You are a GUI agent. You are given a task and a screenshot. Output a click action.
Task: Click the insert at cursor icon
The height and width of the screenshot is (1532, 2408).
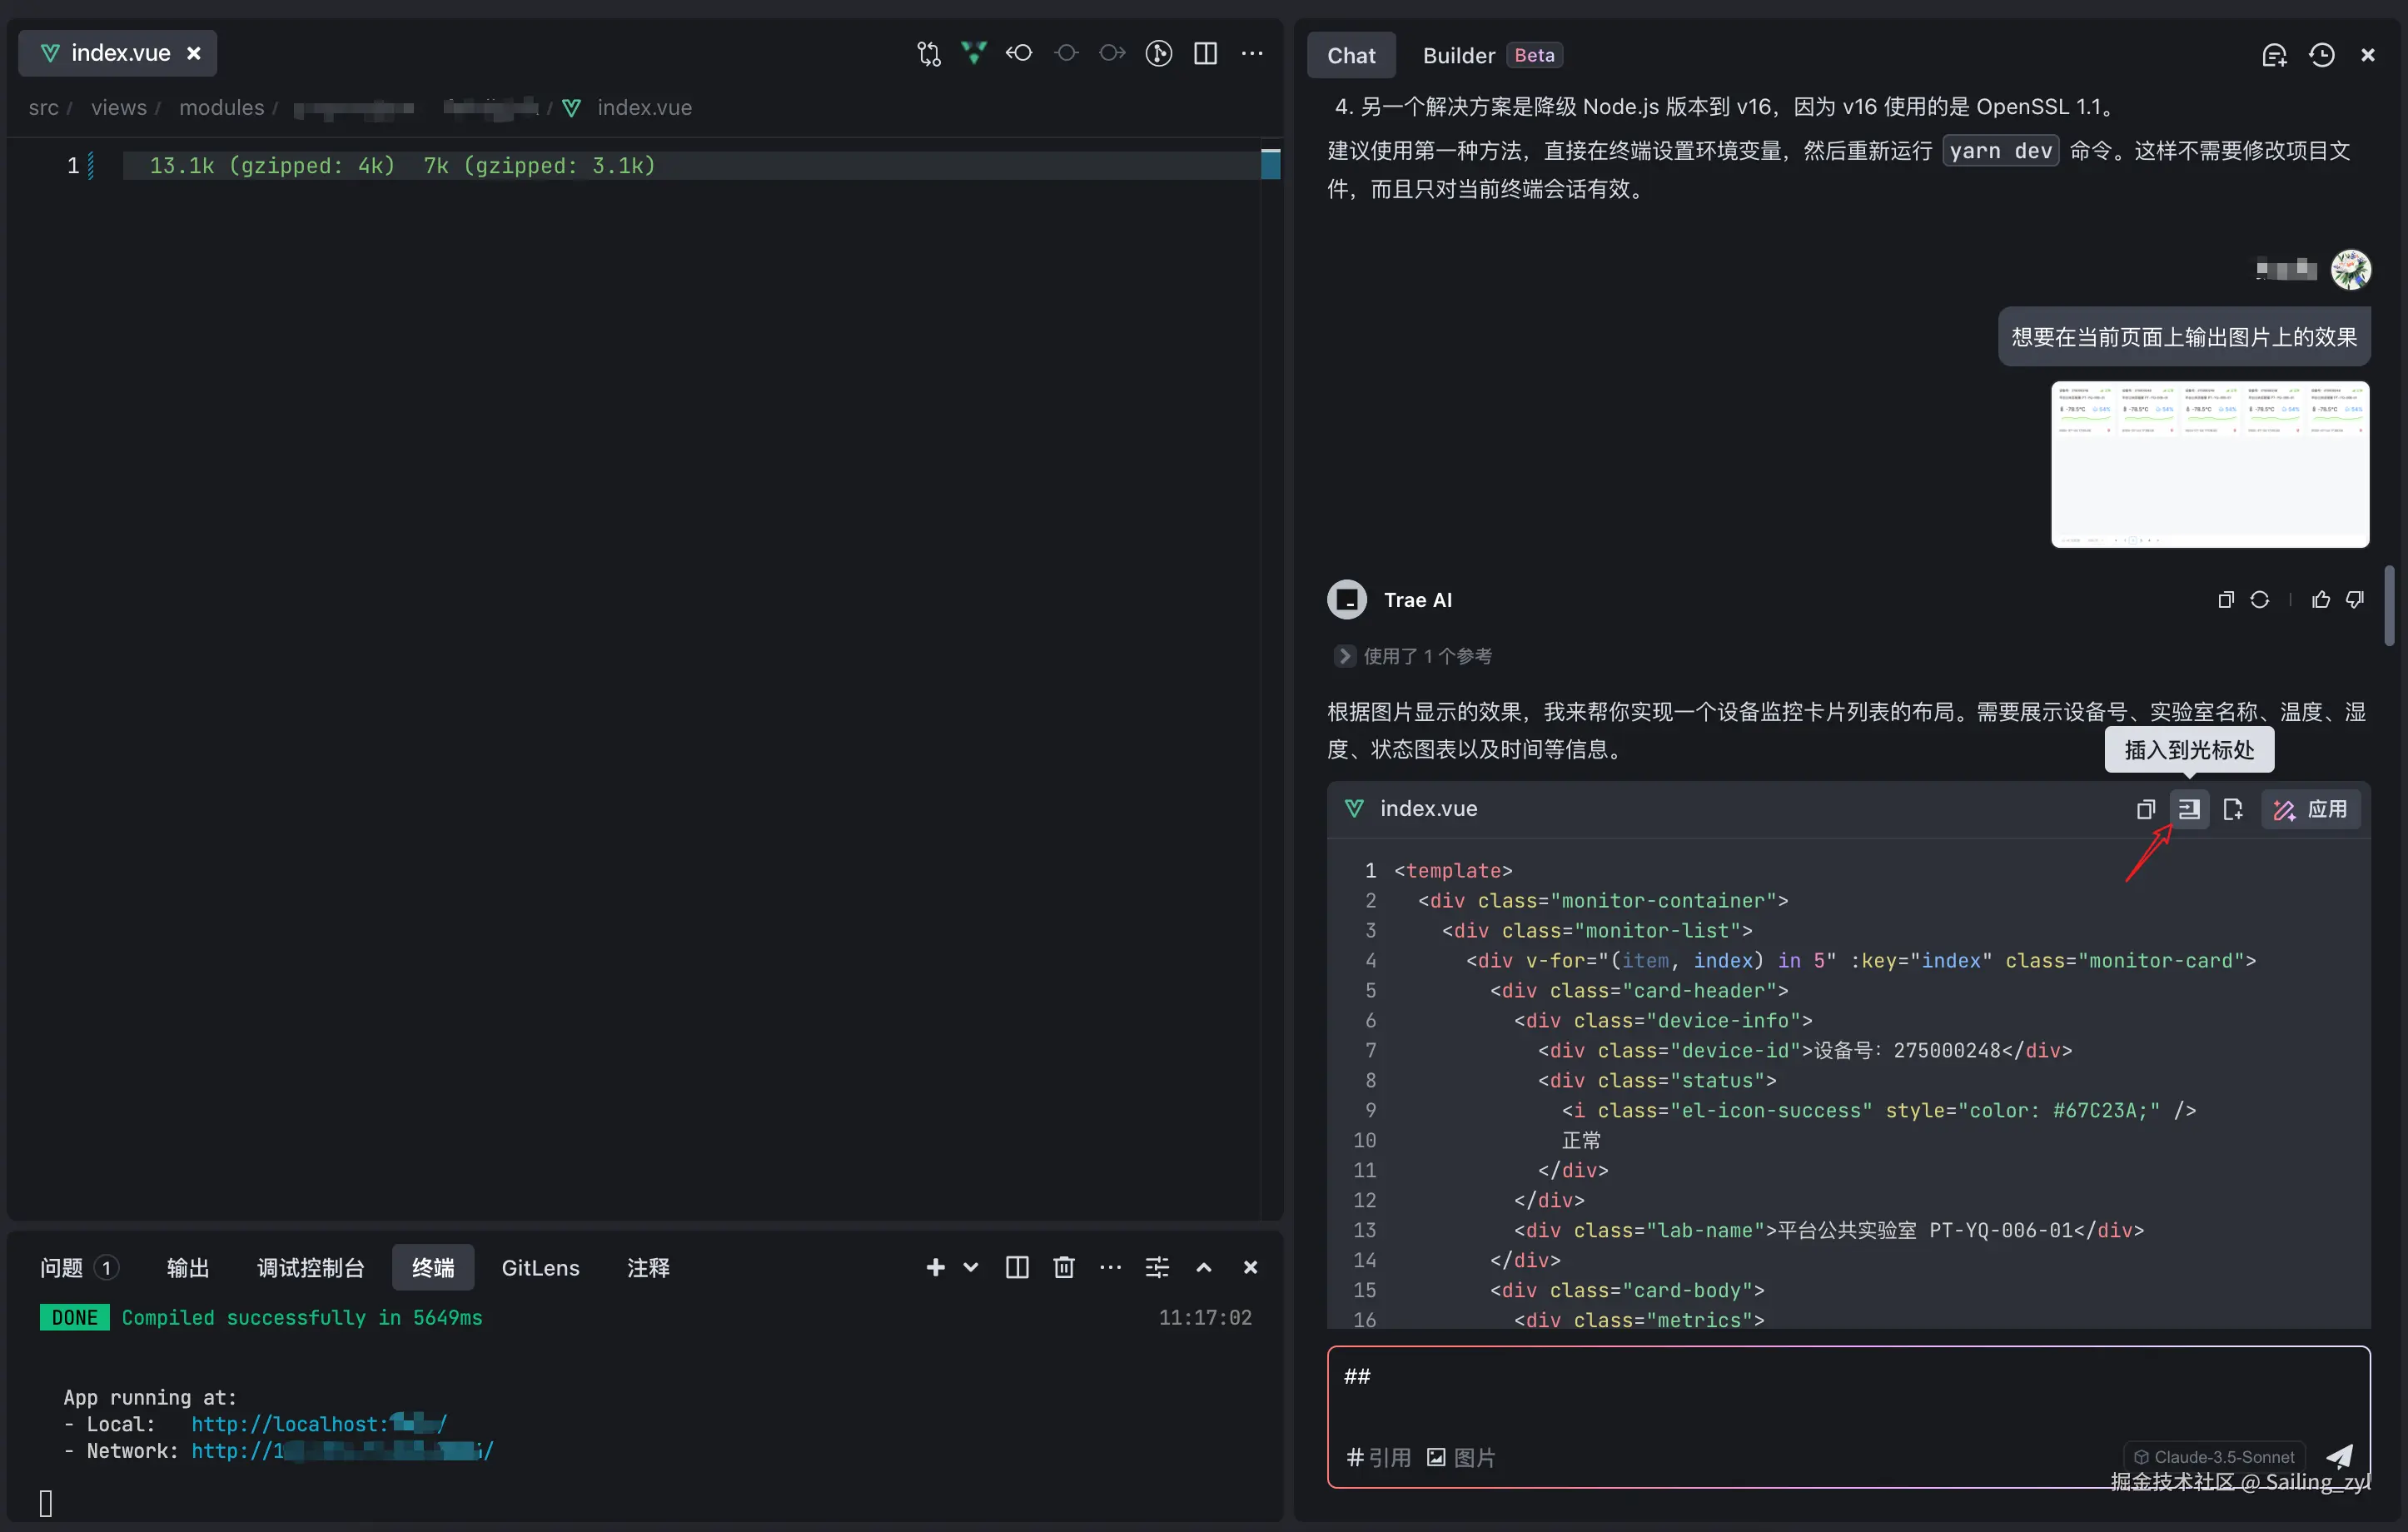(x=2188, y=809)
